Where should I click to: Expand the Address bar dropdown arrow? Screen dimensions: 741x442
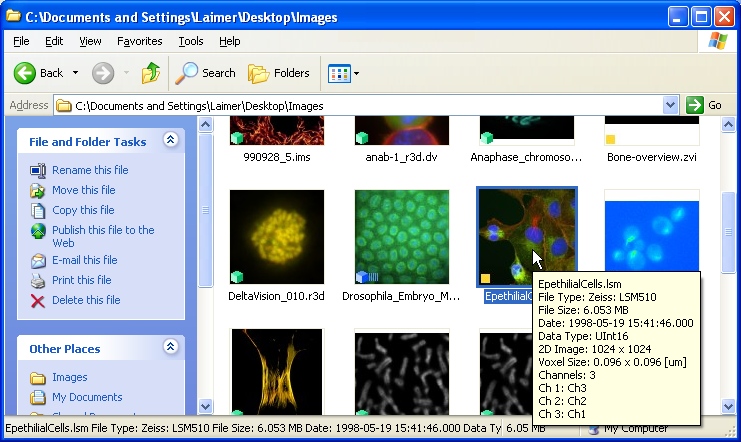[670, 105]
